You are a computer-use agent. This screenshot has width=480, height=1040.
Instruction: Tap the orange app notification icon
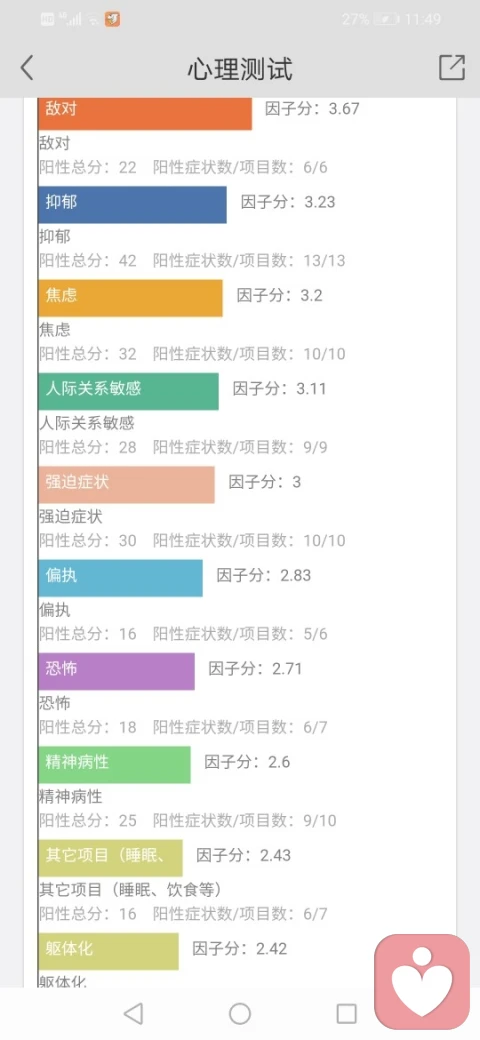point(113,19)
